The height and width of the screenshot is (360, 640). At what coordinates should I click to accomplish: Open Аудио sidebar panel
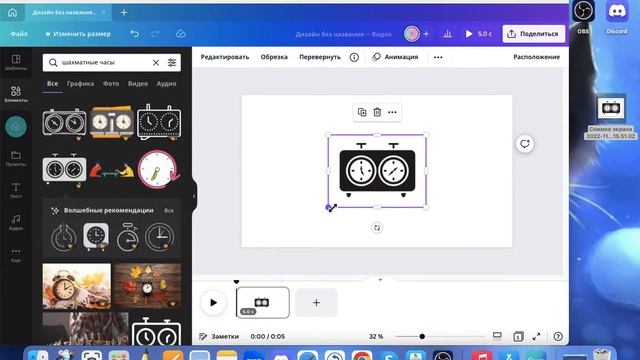click(x=16, y=222)
